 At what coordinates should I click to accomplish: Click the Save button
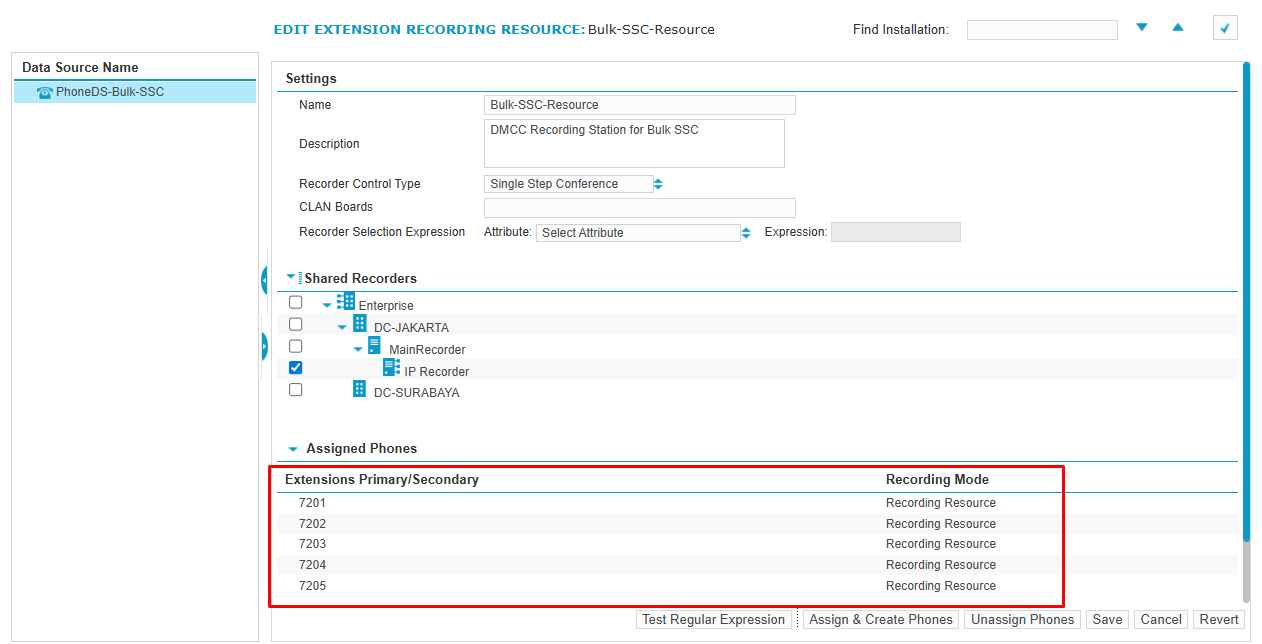coord(1106,620)
